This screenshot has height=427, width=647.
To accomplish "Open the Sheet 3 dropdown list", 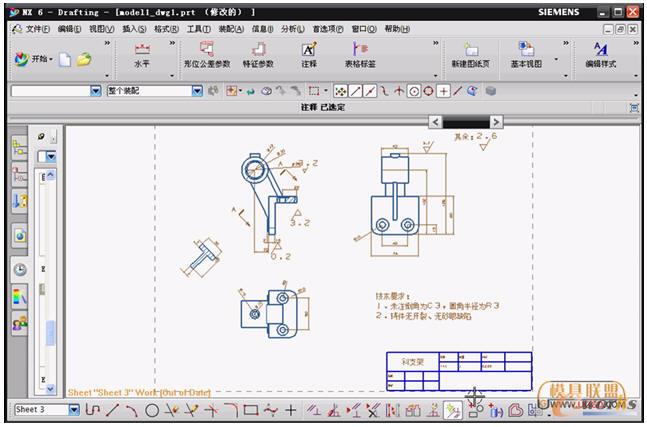I will [x=74, y=410].
